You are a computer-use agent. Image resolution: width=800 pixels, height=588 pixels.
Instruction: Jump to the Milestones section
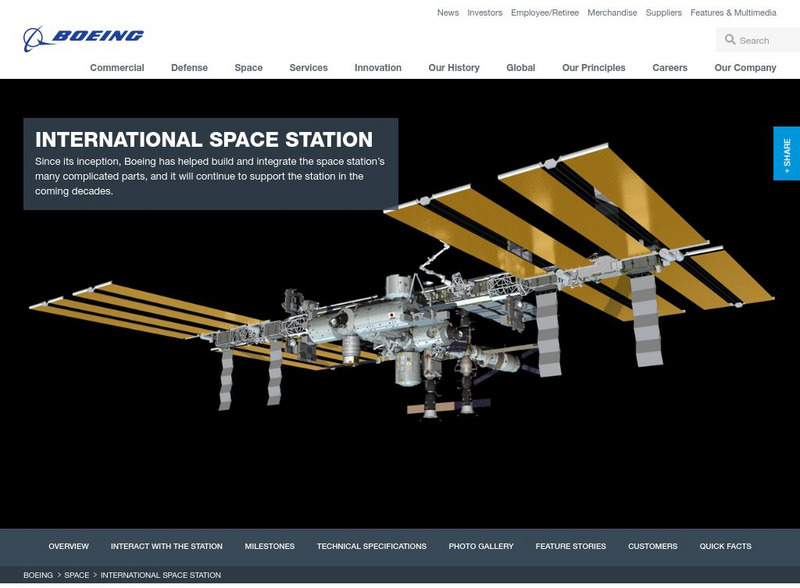coord(269,546)
